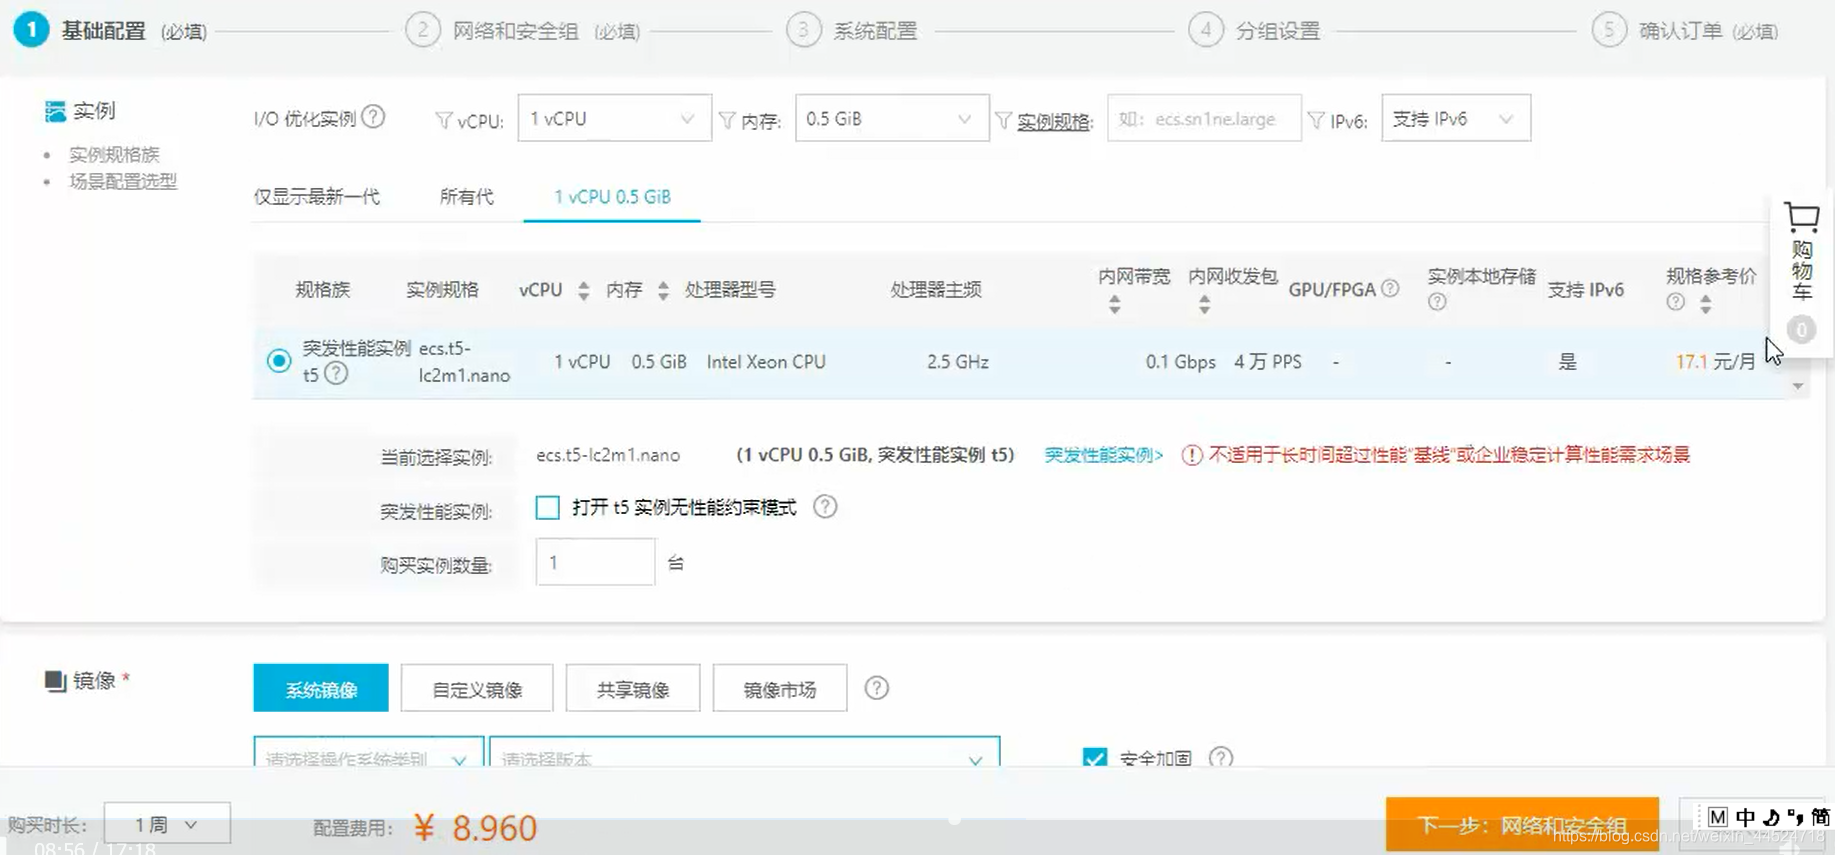Click the 规格族 column header

click(323, 290)
